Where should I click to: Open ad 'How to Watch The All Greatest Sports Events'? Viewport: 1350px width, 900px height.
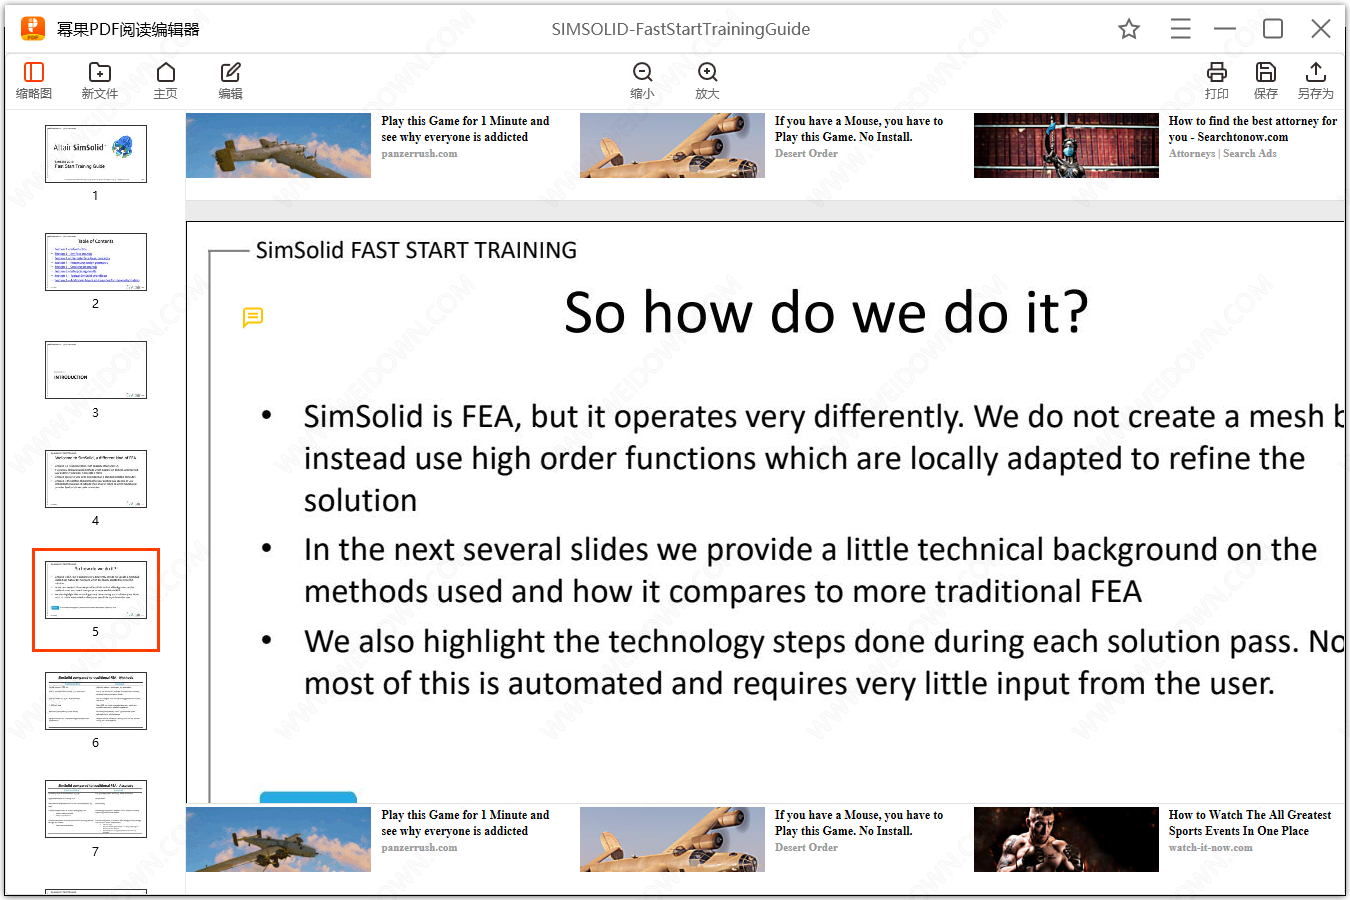point(1250,823)
